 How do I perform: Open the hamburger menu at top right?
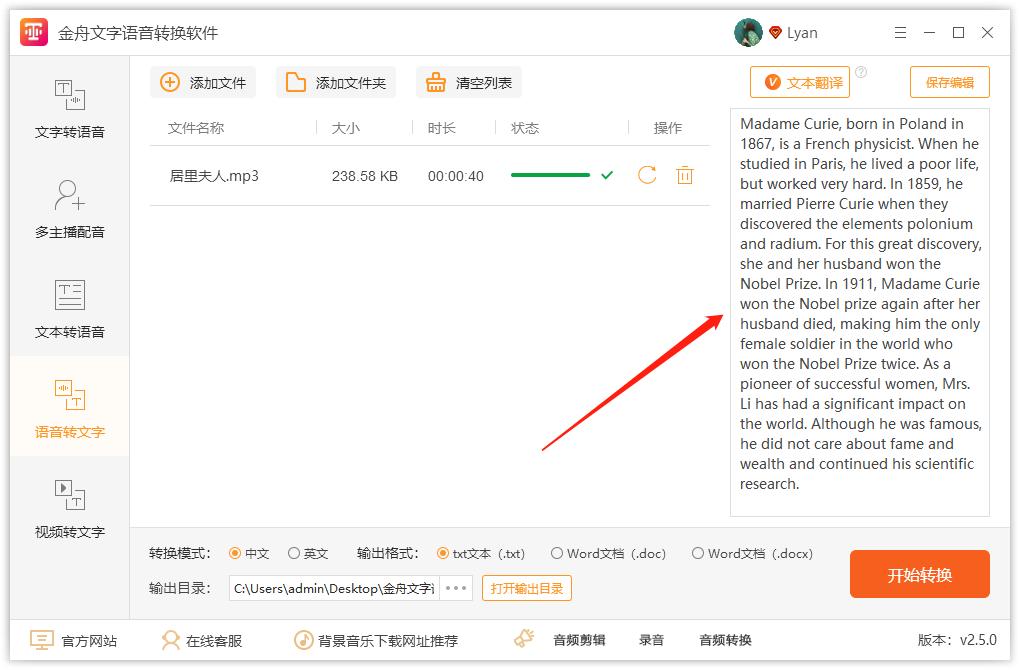(899, 32)
